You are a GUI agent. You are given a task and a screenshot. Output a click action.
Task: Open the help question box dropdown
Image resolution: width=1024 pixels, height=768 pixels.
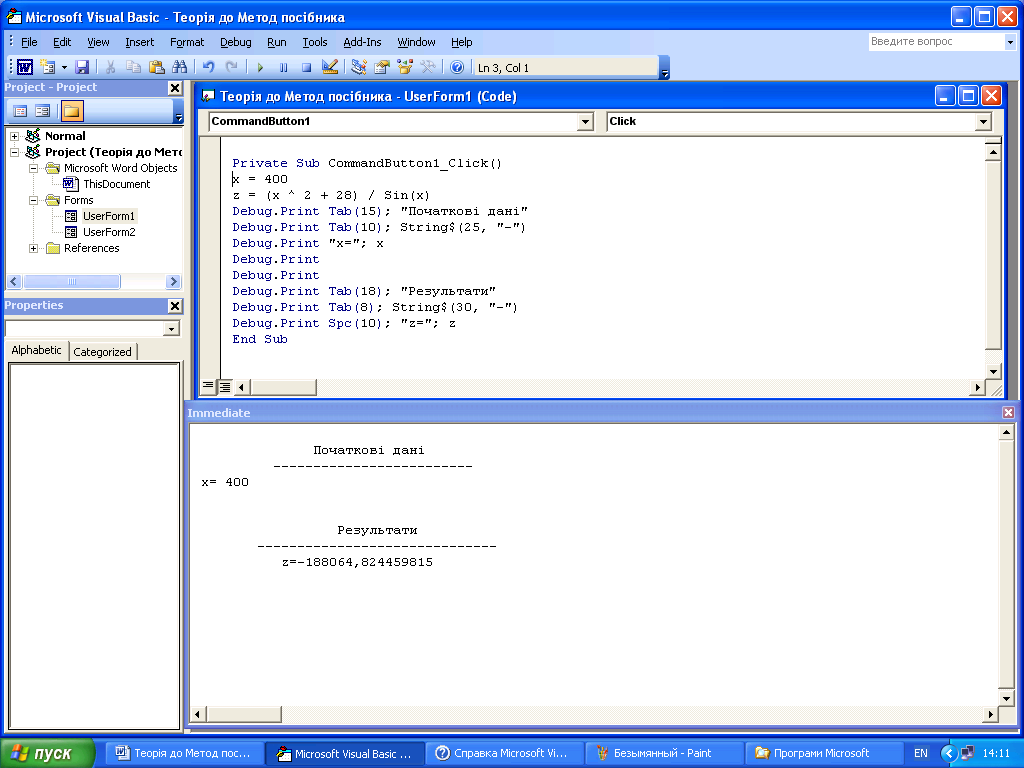(x=1010, y=42)
